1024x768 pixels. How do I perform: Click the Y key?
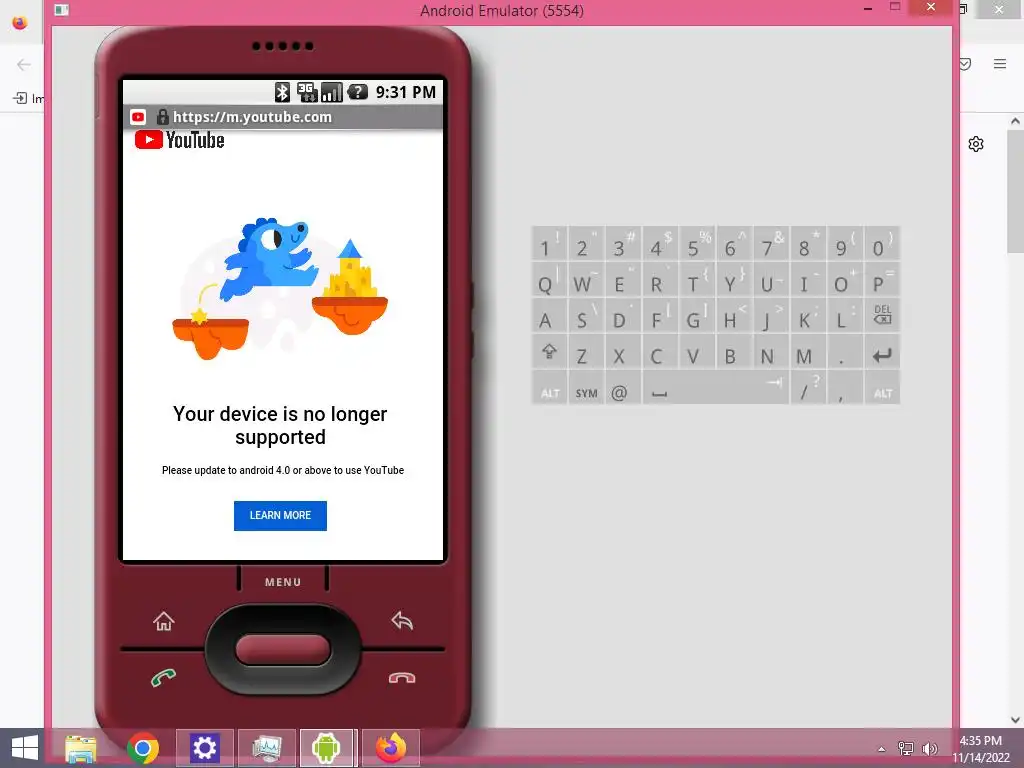(x=734, y=280)
